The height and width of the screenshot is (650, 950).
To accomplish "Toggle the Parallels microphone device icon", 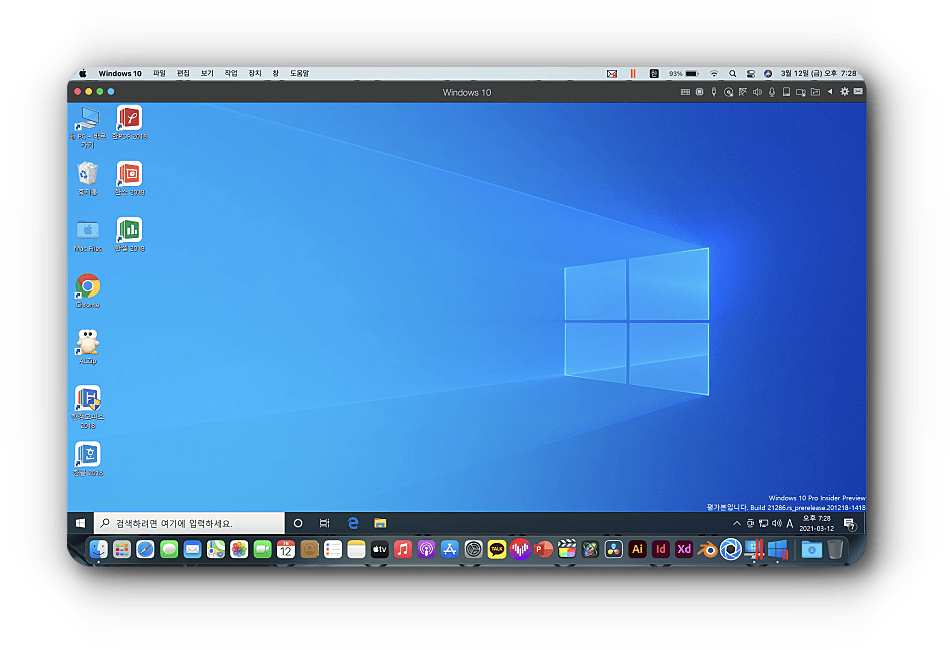I will (x=771, y=92).
